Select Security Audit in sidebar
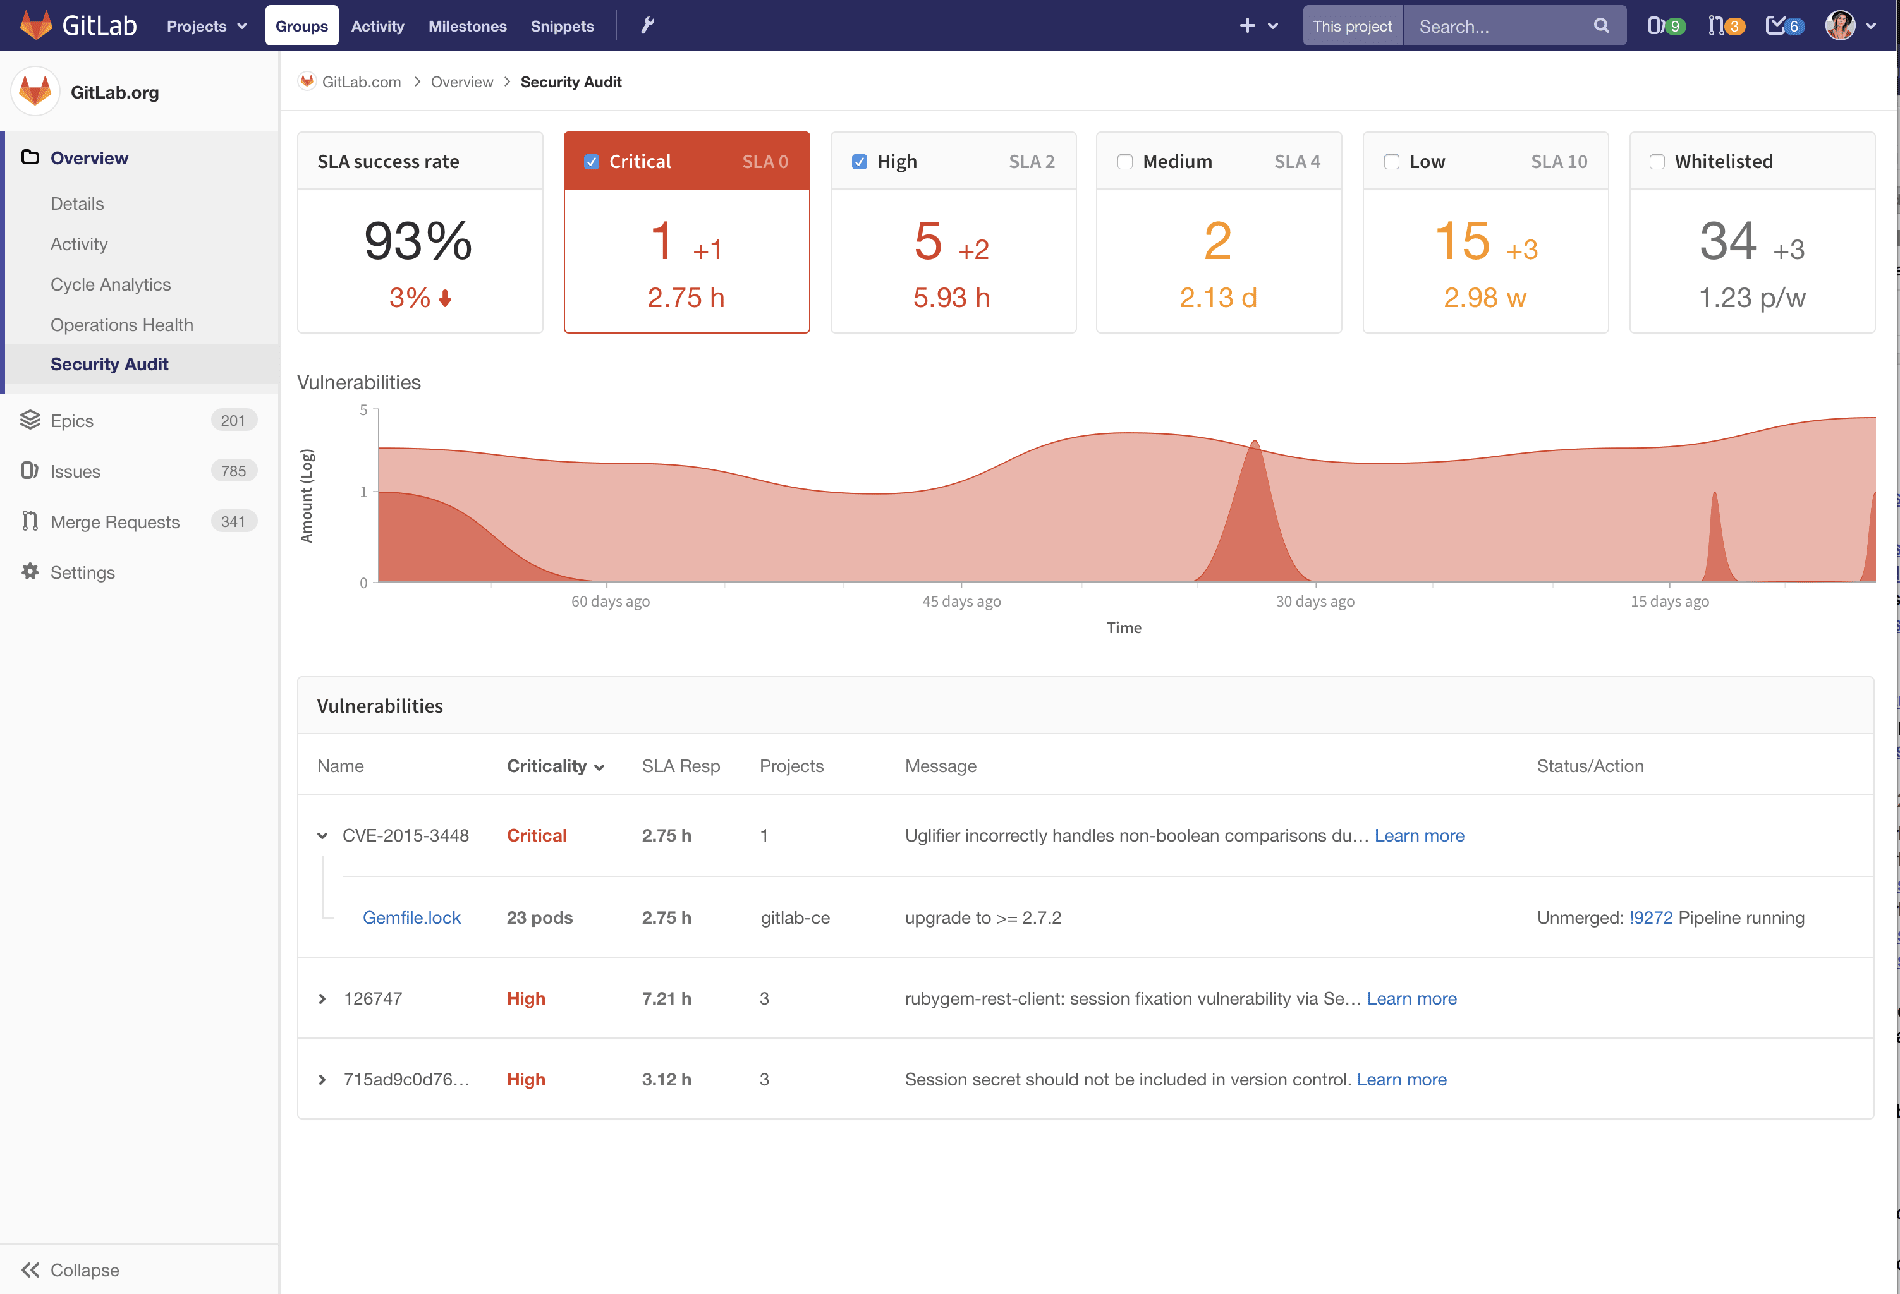Viewport: 1900px width, 1294px height. (x=109, y=364)
